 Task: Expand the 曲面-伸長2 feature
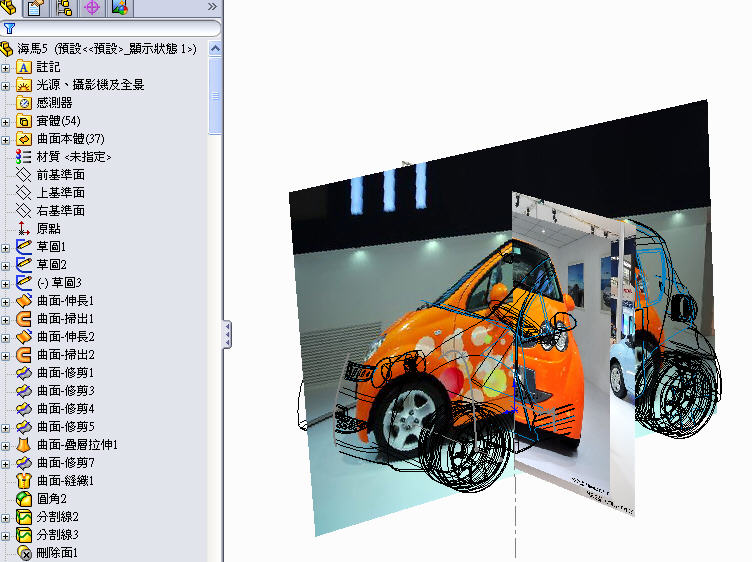tap(5, 338)
